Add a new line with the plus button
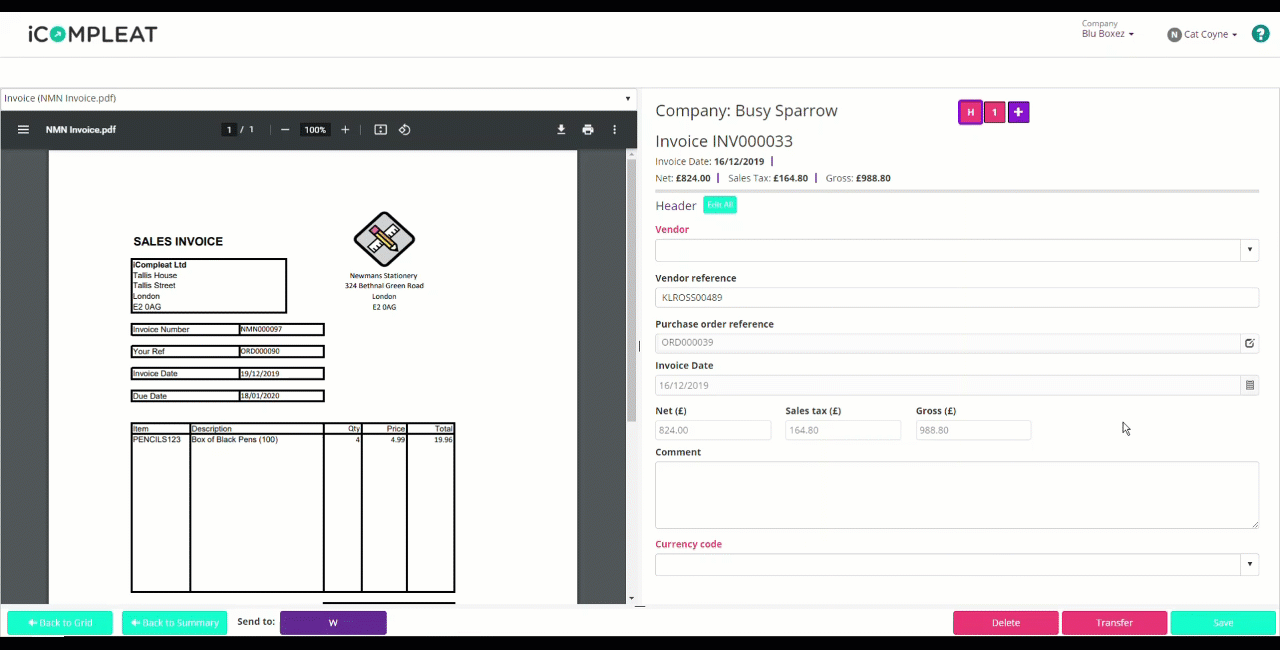Image resolution: width=1280 pixels, height=650 pixels. [x=1018, y=112]
